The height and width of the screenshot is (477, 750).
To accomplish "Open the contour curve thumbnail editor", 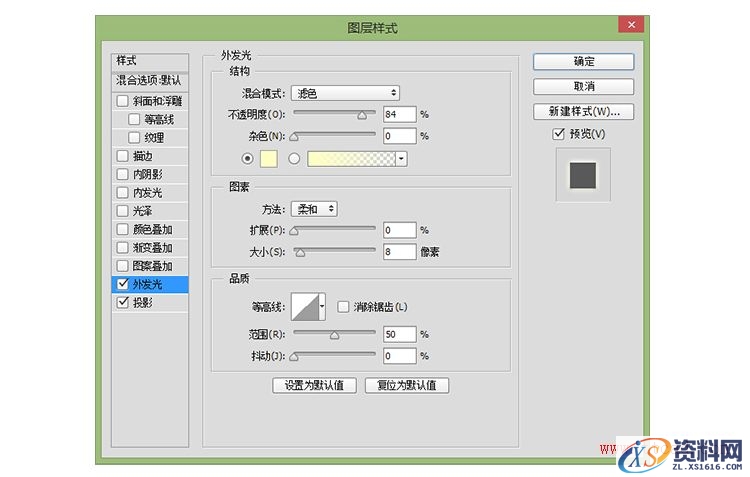I will (305, 307).
